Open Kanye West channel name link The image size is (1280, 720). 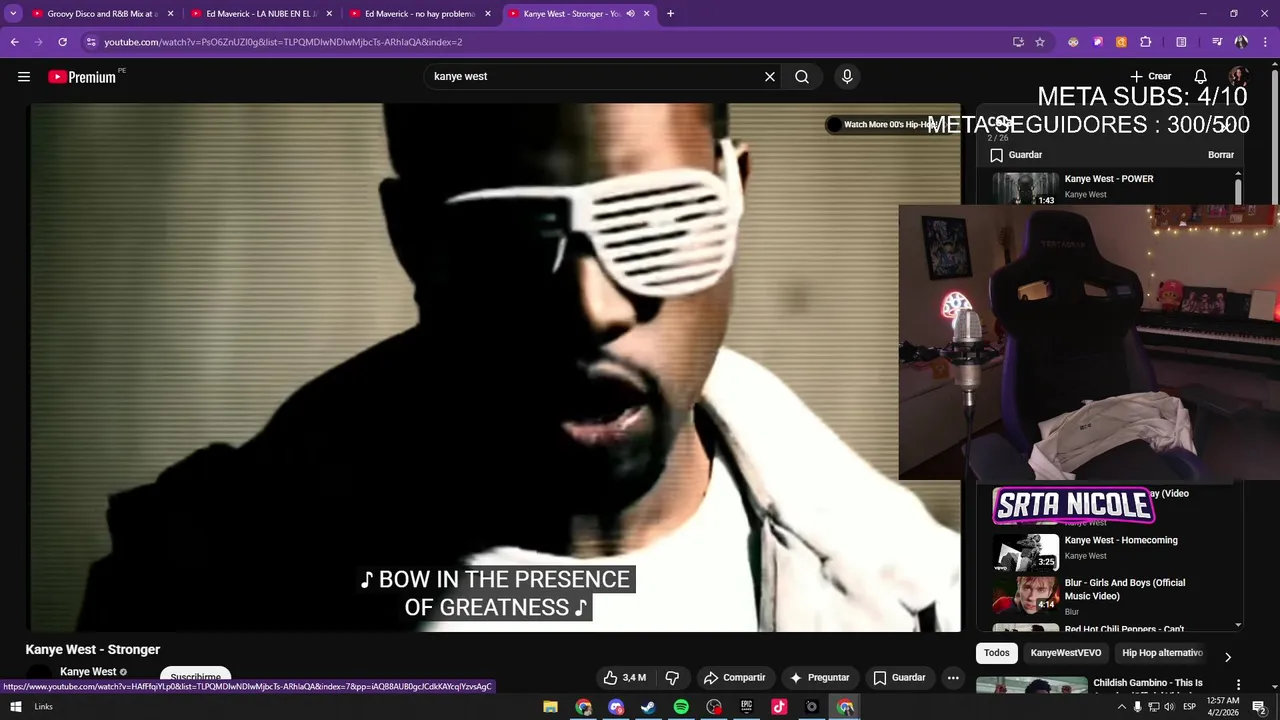coord(88,672)
